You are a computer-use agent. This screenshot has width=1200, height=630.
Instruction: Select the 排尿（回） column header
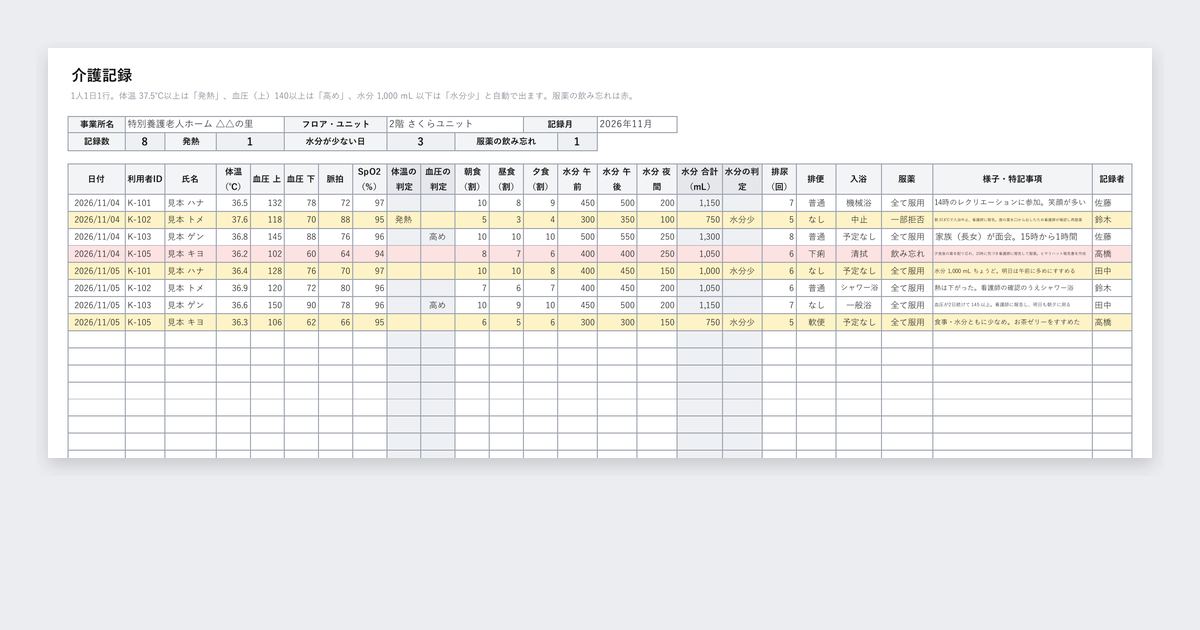pyautogui.click(x=779, y=179)
